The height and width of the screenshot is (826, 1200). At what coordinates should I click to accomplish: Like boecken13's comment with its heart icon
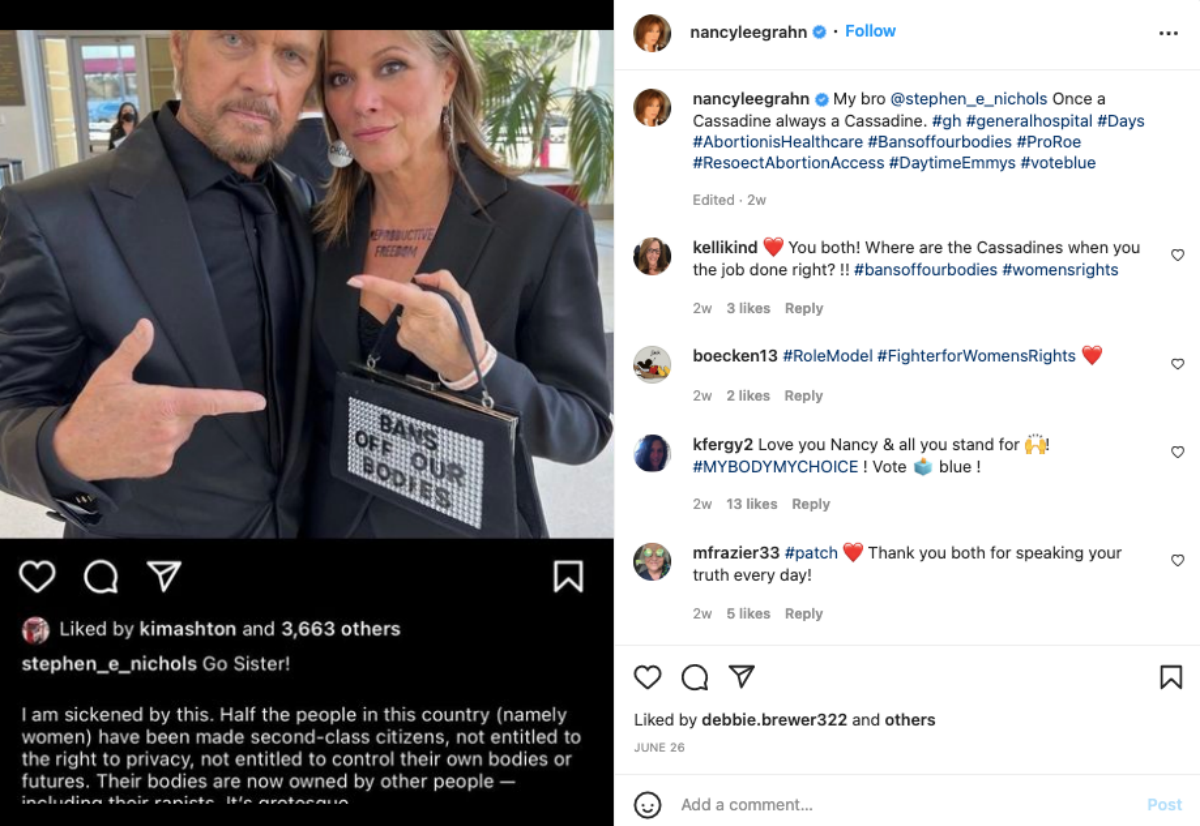click(1178, 362)
